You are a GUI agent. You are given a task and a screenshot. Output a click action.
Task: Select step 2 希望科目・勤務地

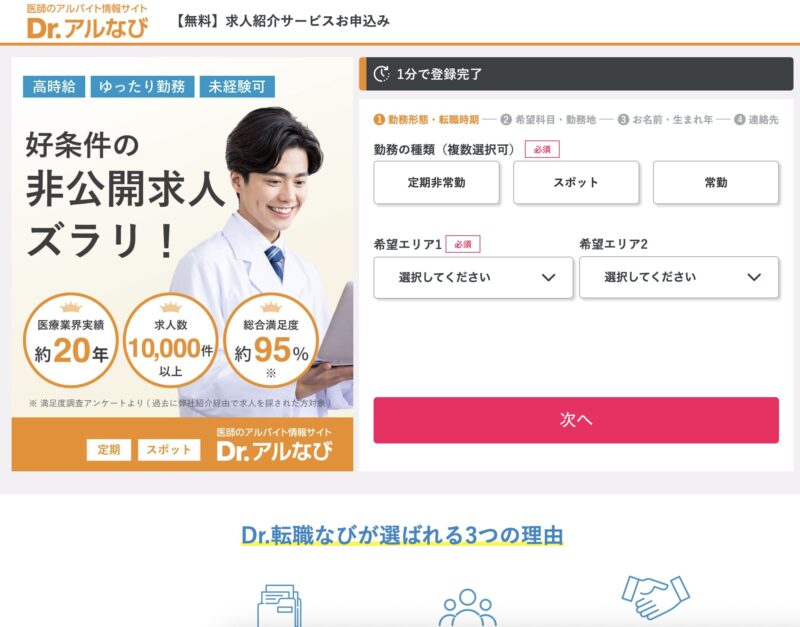548,119
